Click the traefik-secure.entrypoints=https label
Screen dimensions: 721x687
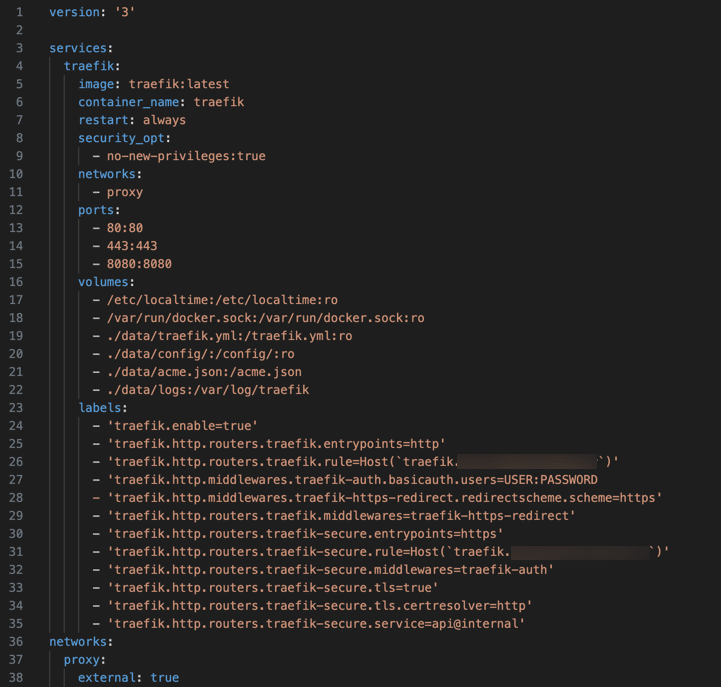pyautogui.click(x=305, y=533)
